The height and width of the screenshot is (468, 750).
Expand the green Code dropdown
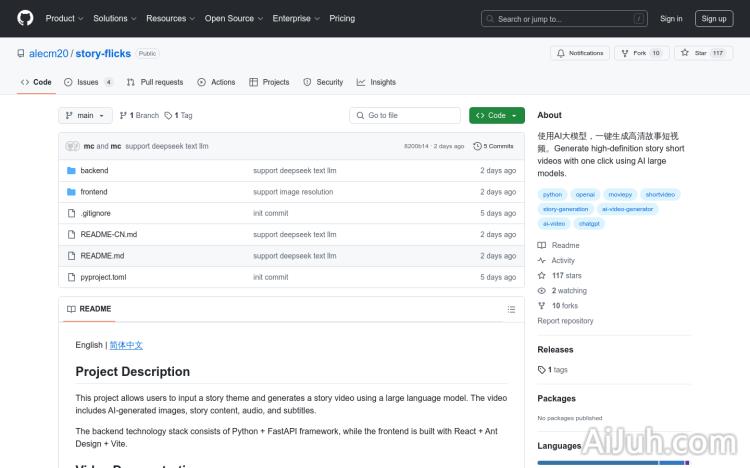pos(497,115)
